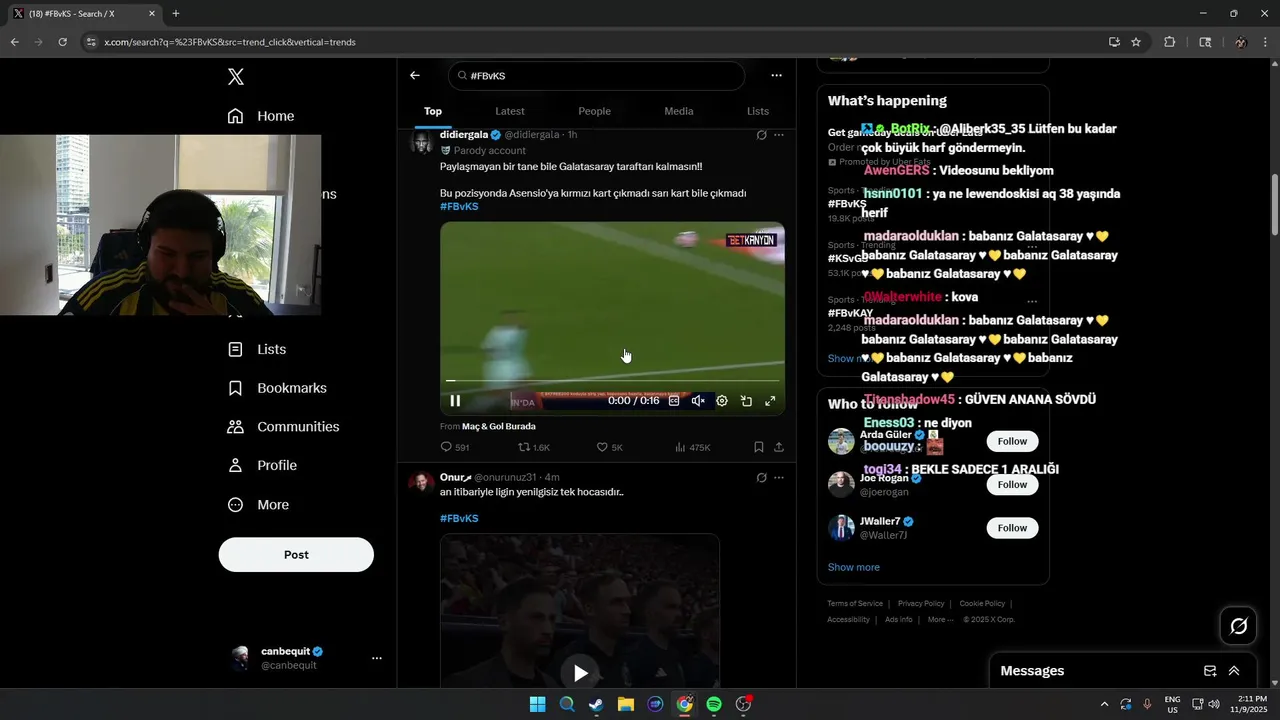Viewport: 1280px width, 720px height.
Task: Pause the playing video
Action: click(x=455, y=401)
